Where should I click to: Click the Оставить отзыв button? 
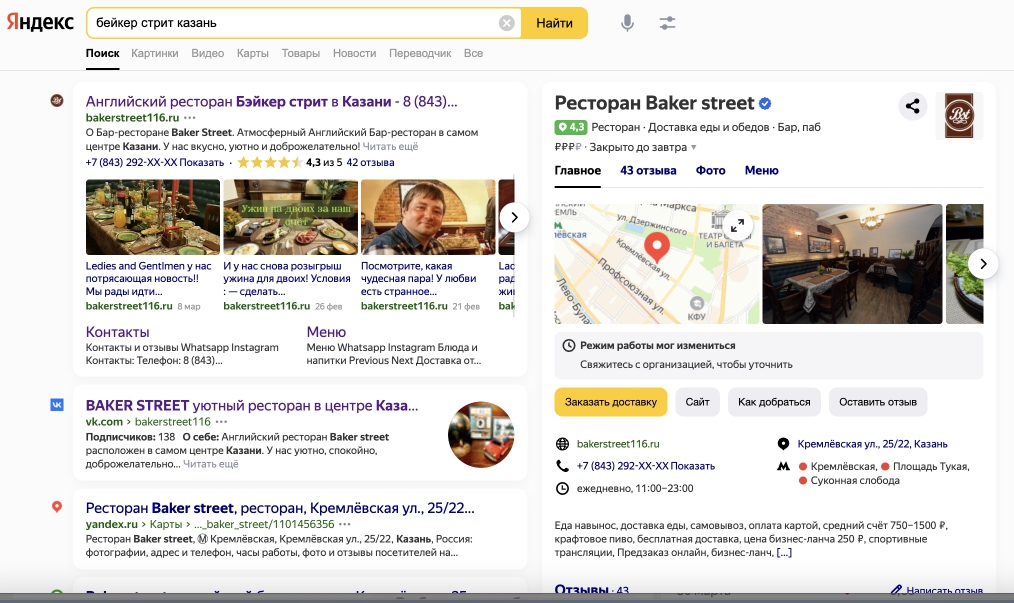click(878, 402)
